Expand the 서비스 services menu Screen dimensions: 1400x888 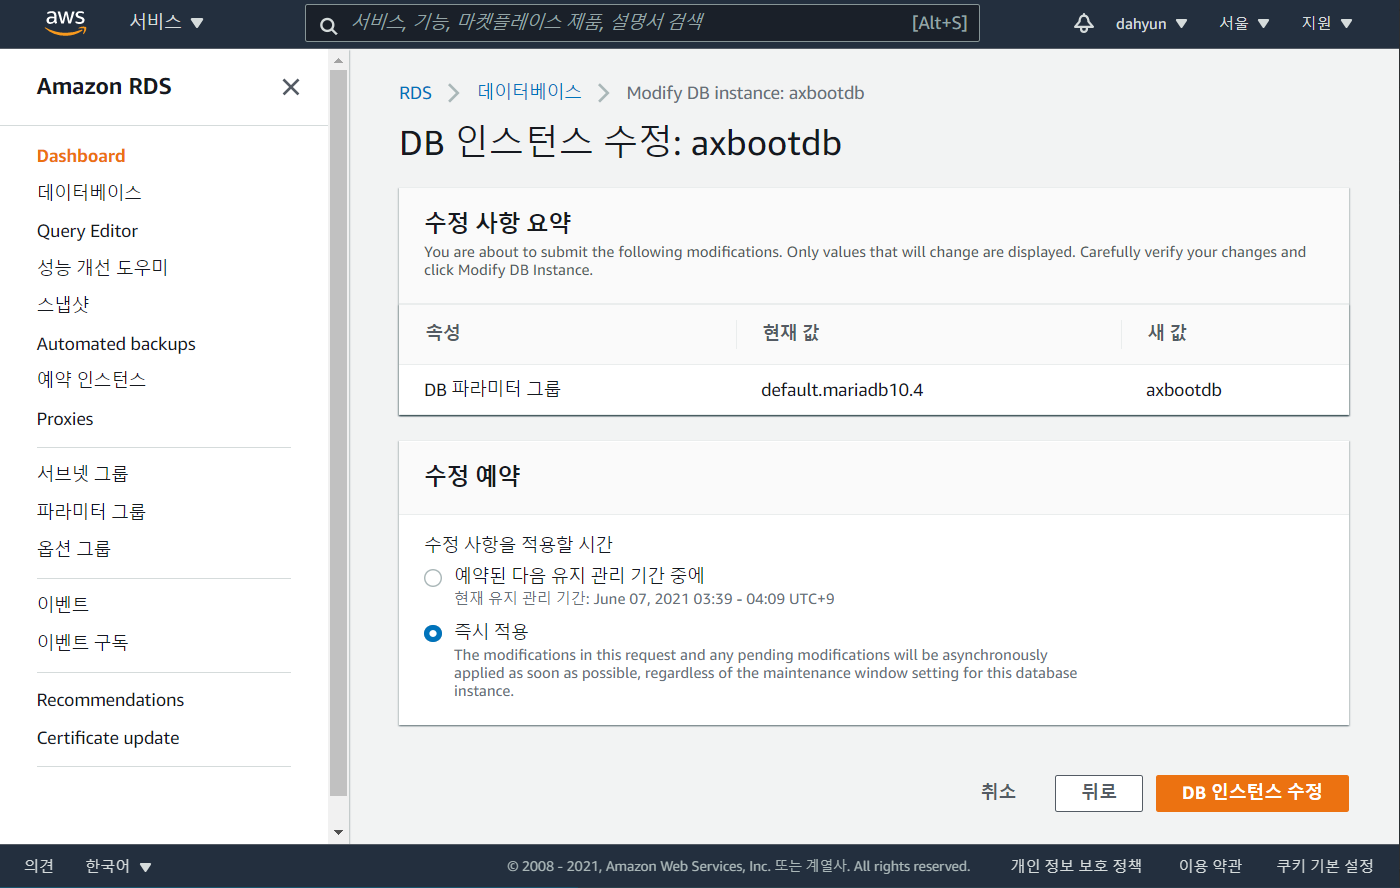tap(166, 22)
